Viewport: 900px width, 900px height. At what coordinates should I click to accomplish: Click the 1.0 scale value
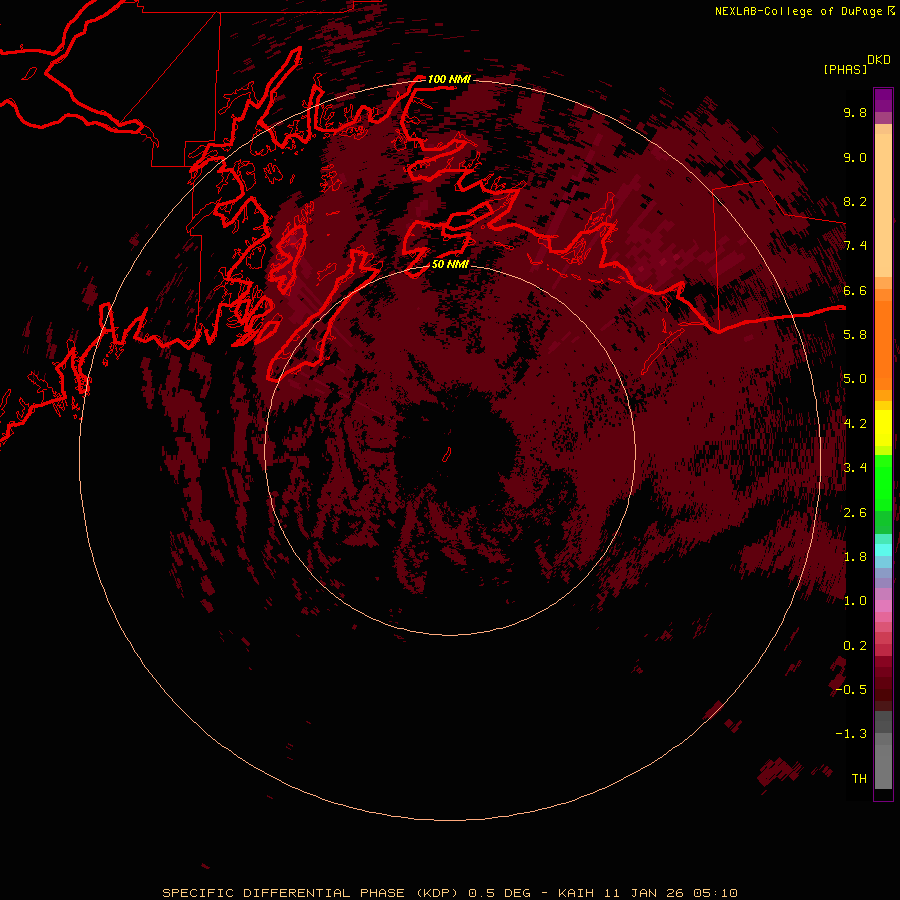pyautogui.click(x=855, y=600)
